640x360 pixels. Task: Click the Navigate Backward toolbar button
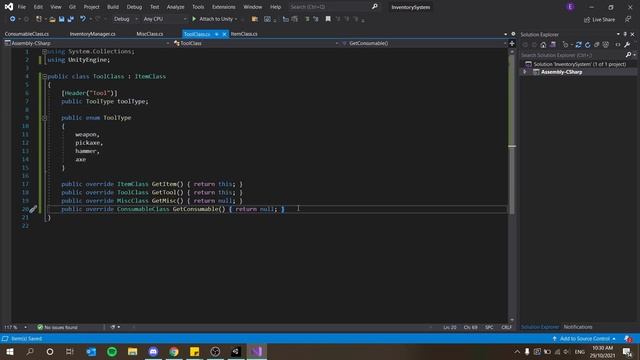[13, 19]
